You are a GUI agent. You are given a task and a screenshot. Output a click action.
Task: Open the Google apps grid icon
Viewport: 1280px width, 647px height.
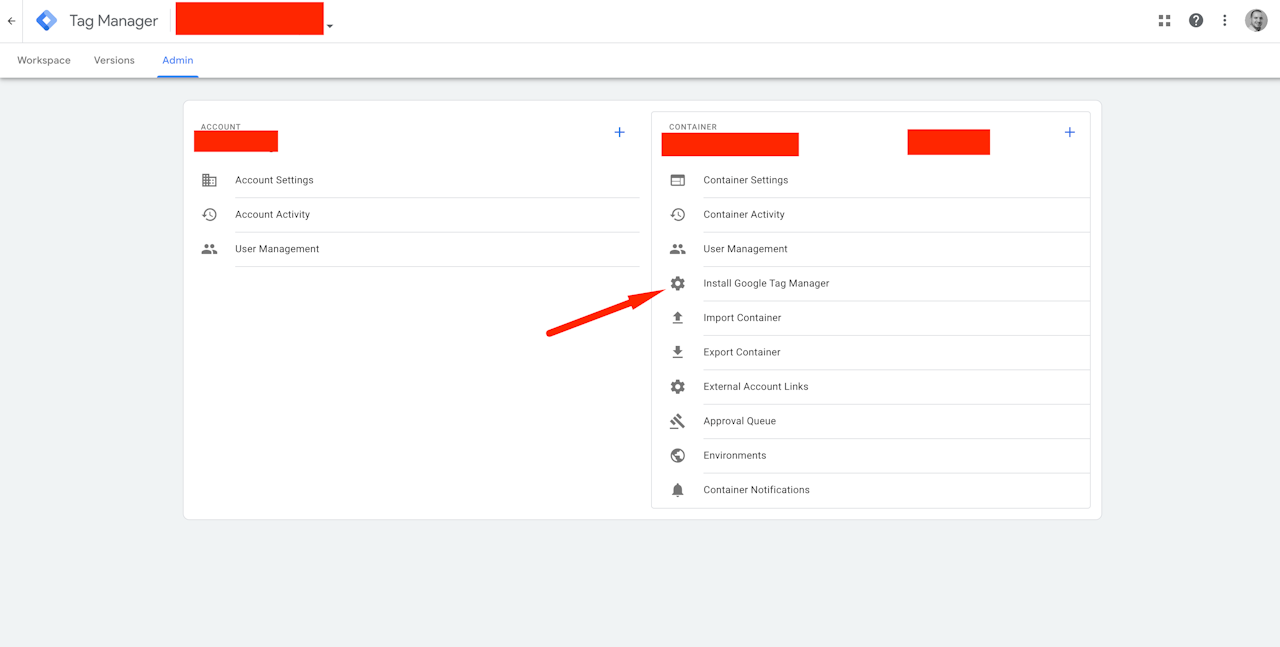[1164, 20]
